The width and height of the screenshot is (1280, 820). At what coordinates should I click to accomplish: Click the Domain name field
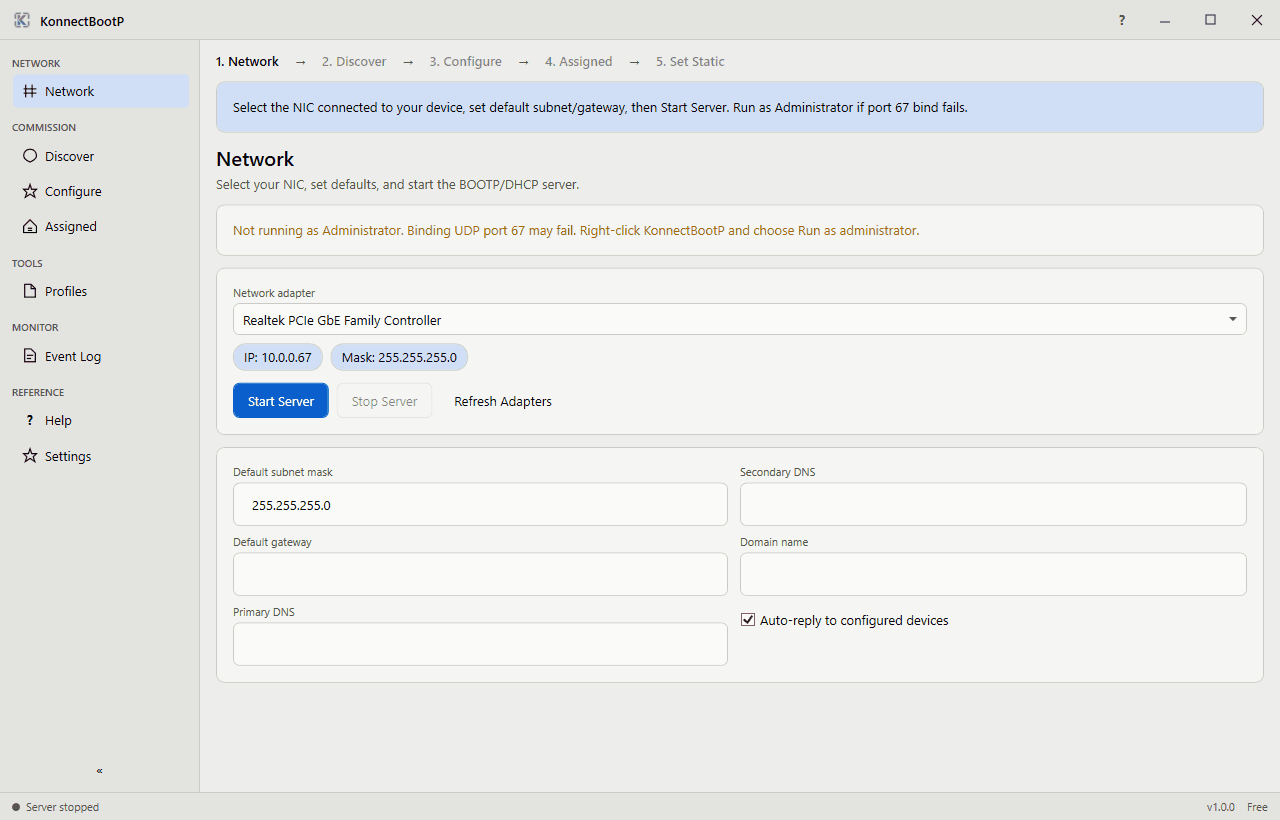[x=993, y=574]
